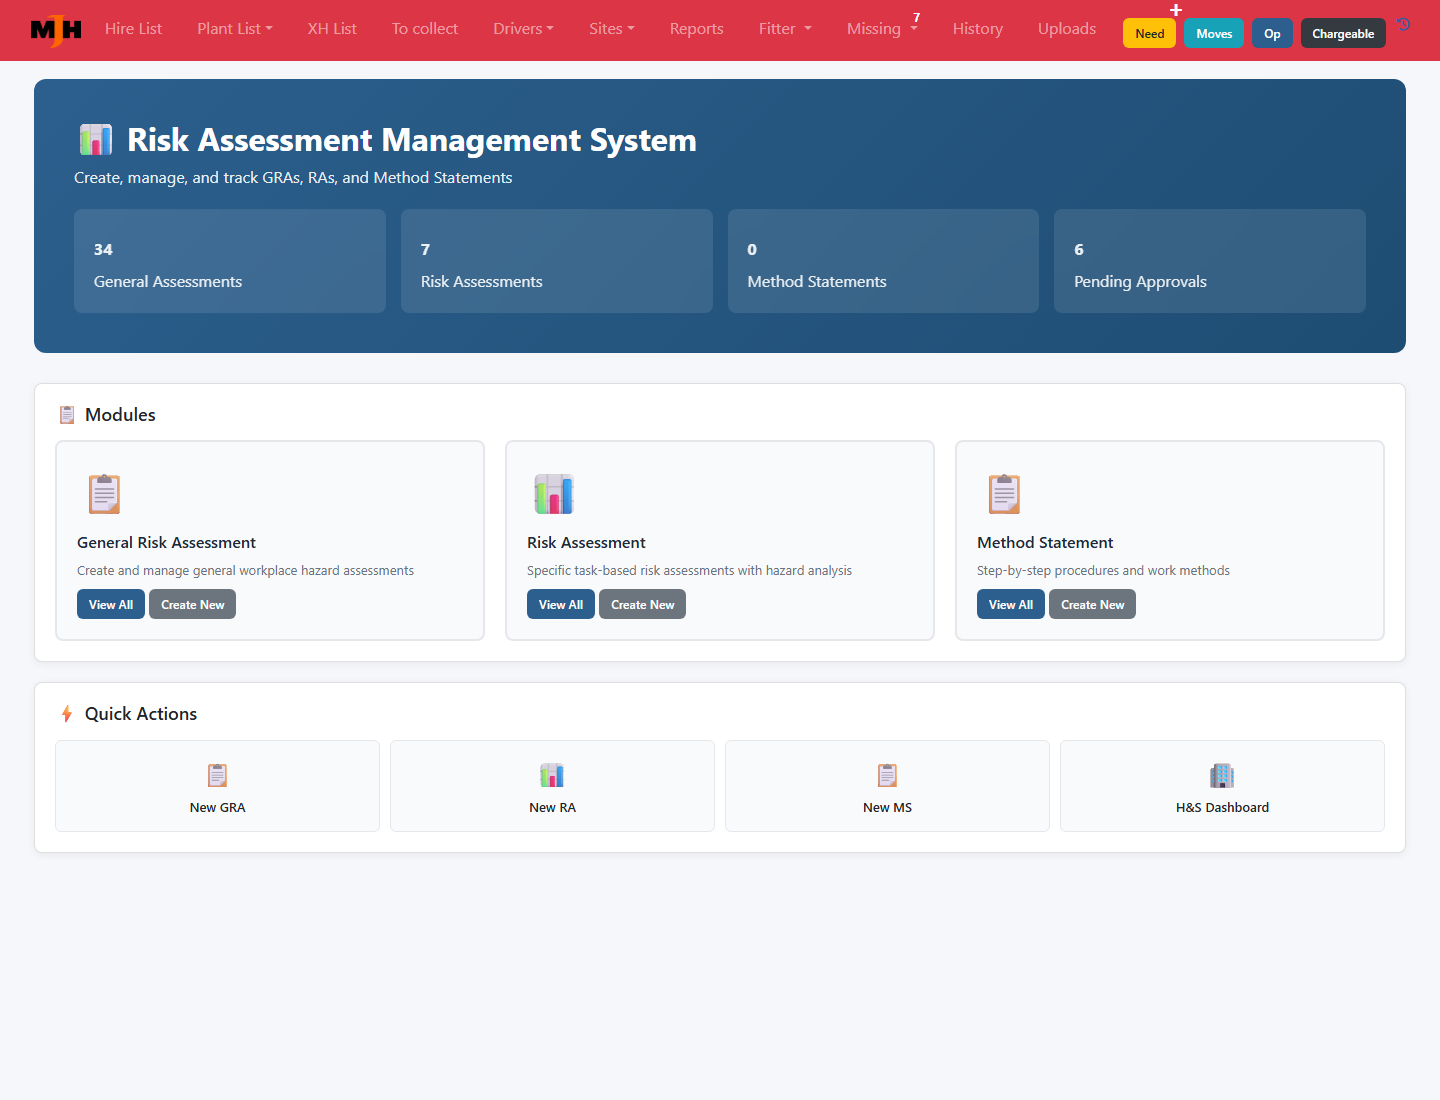This screenshot has height=1100, width=1440.
Task: Select the 34 General Assessments stat card
Action: tap(230, 261)
